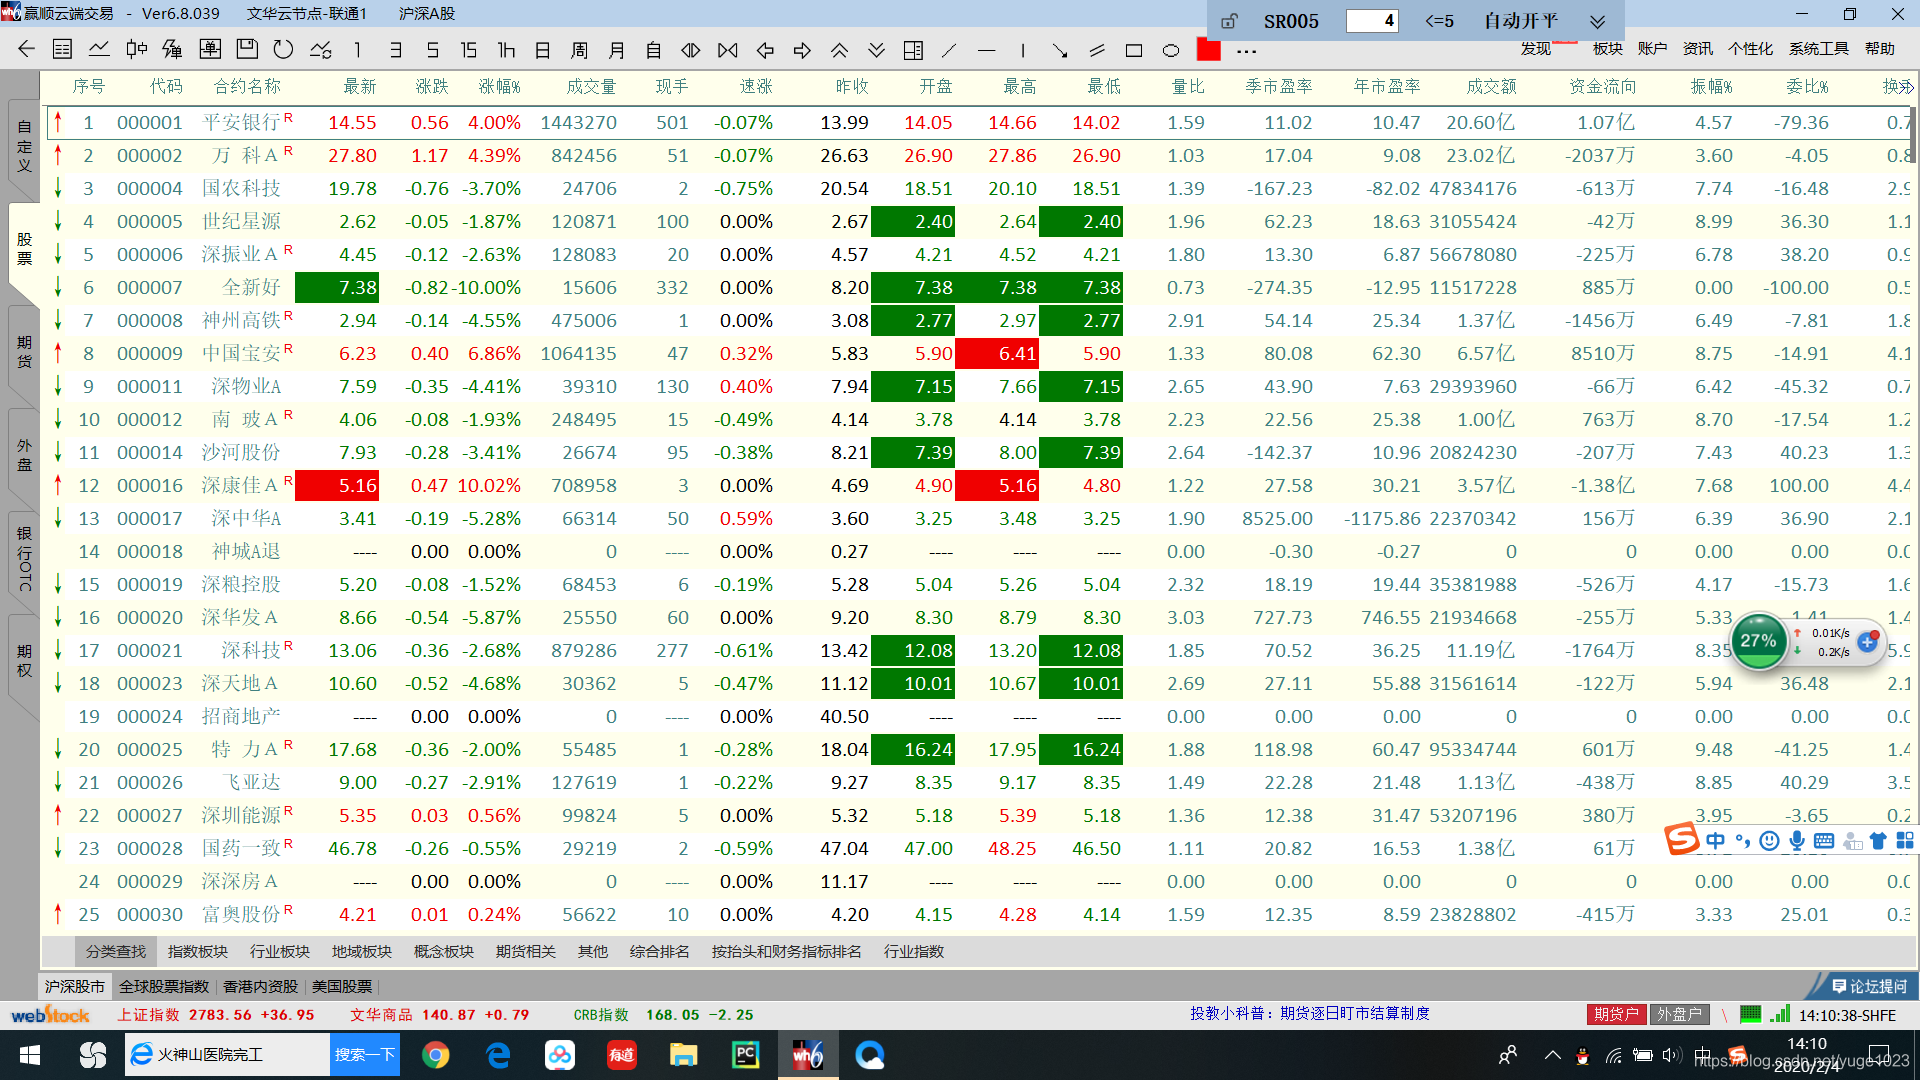This screenshot has width=1920, height=1080.
Task: Select the arrow drawing tool
Action: [1060, 50]
